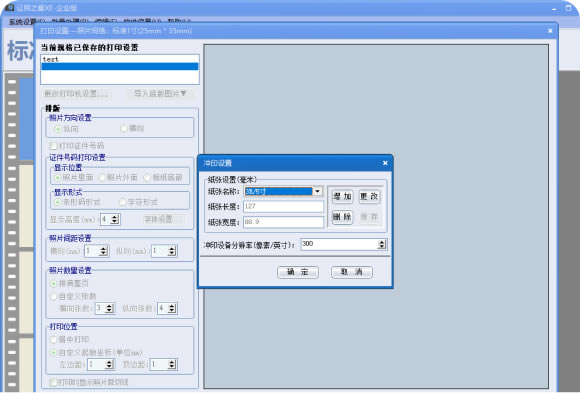
Task: Click the 纸张长度 input field
Action: (x=283, y=206)
